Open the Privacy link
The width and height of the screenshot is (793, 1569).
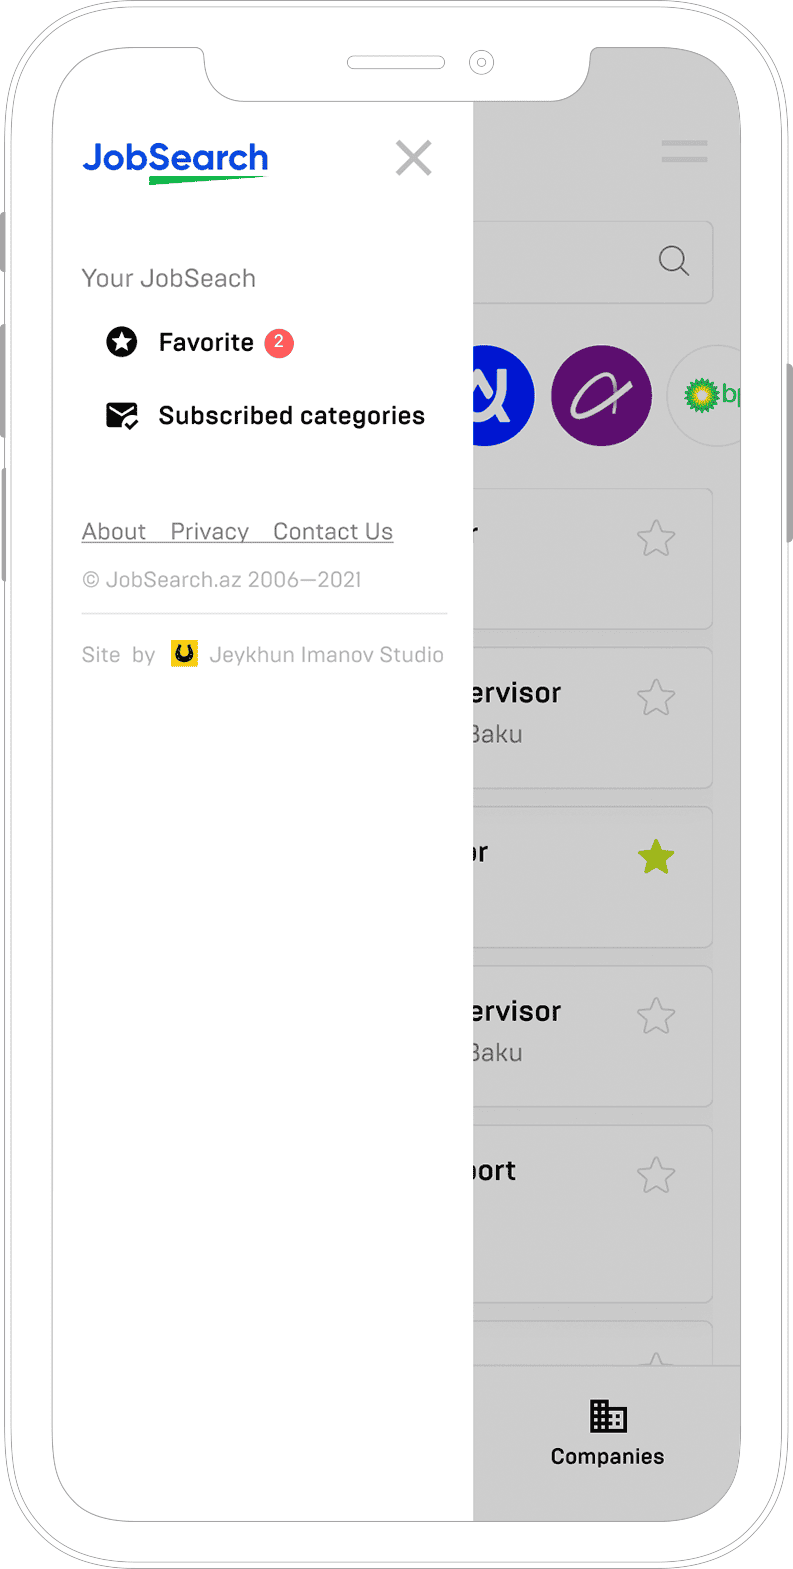pyautogui.click(x=209, y=532)
